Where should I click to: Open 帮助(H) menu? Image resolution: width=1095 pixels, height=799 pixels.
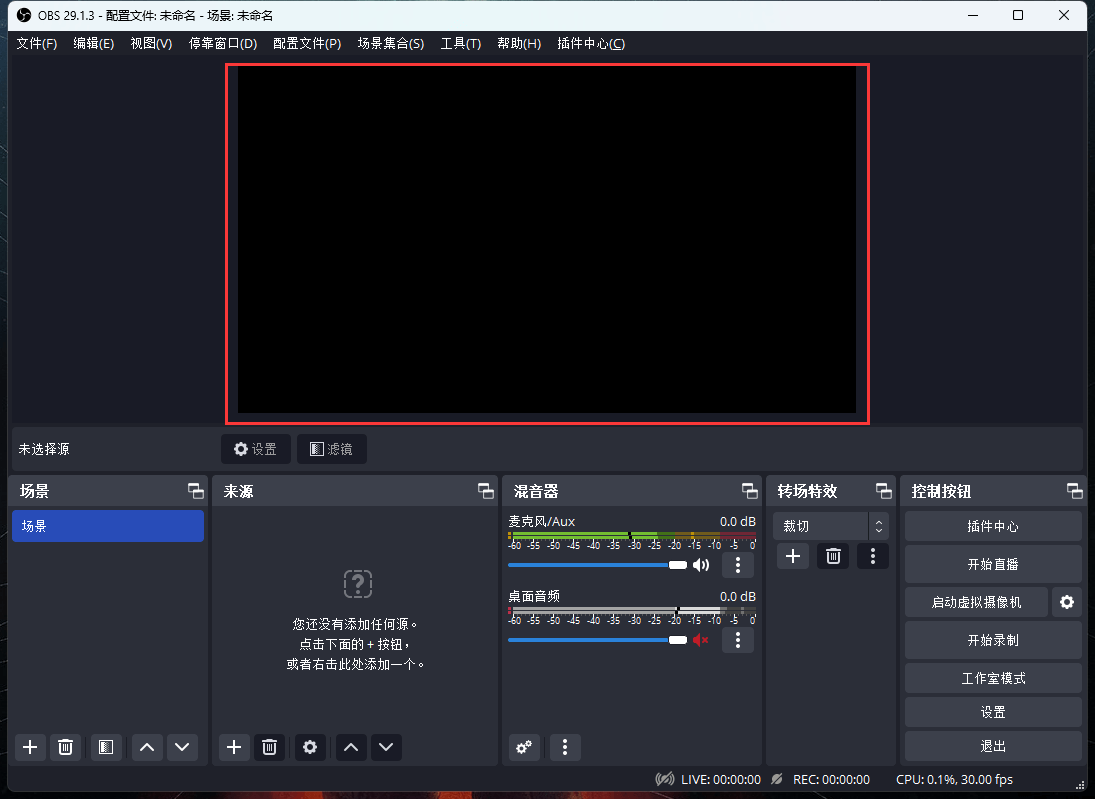pos(519,43)
